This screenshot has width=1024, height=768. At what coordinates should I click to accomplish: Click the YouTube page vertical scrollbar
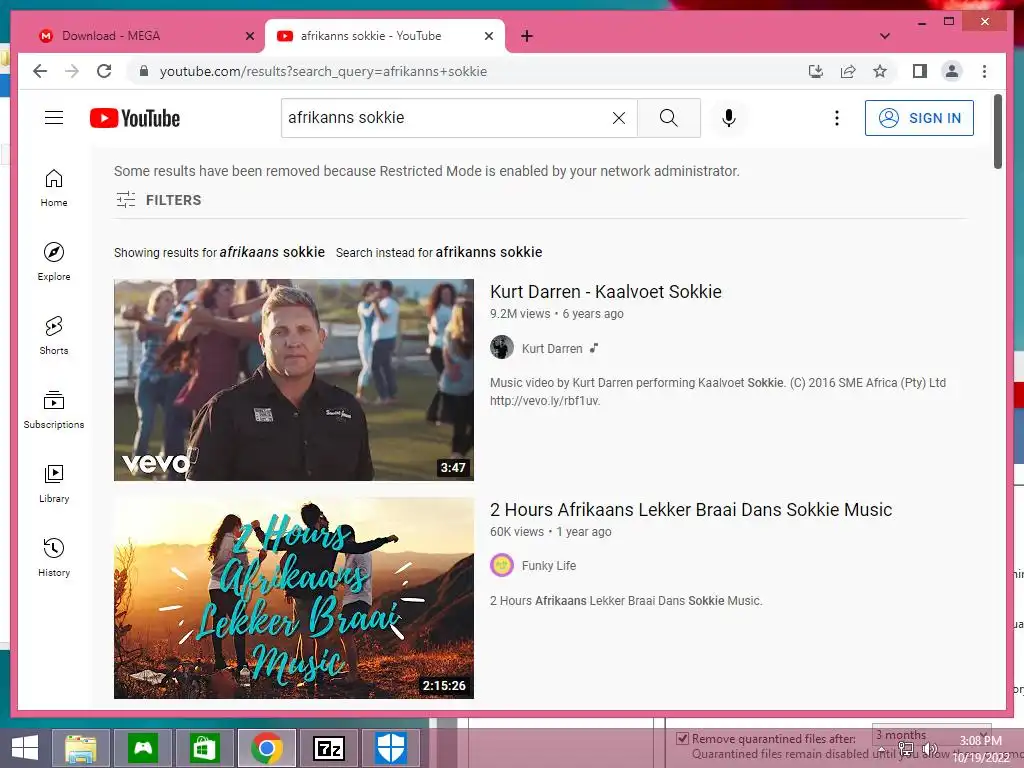click(997, 131)
